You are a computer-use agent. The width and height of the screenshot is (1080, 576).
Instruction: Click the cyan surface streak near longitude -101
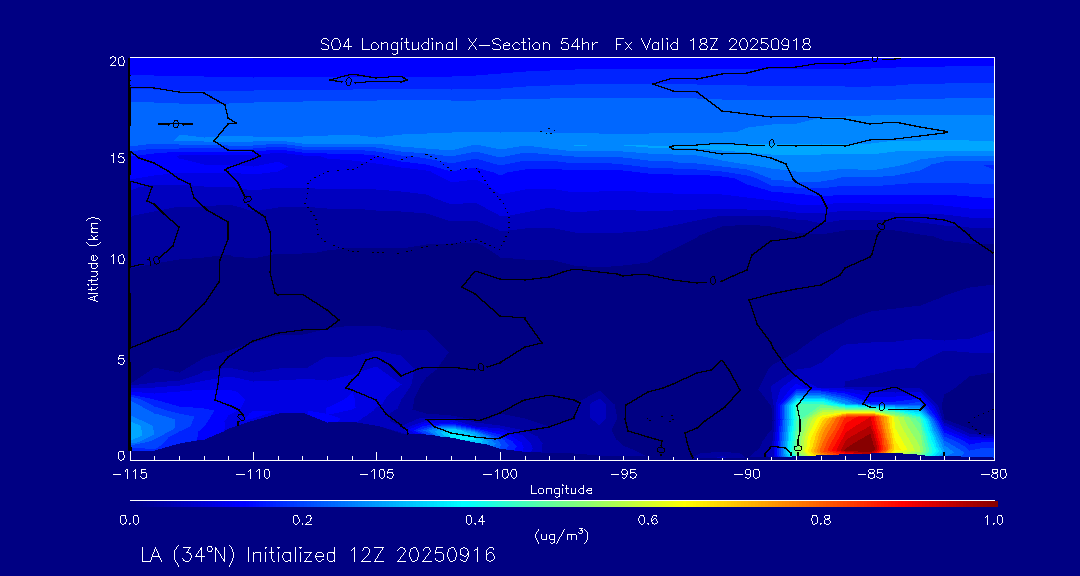click(470, 434)
